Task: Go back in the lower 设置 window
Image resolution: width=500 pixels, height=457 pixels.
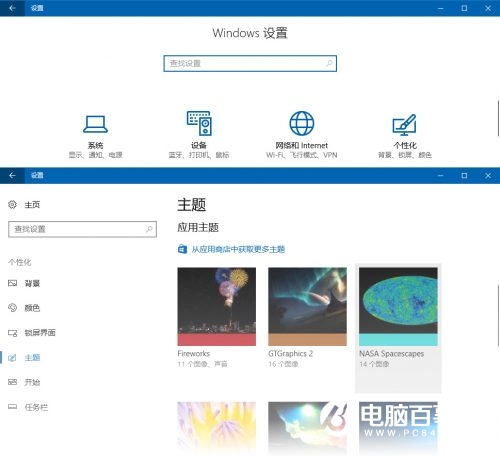Action: [12, 175]
